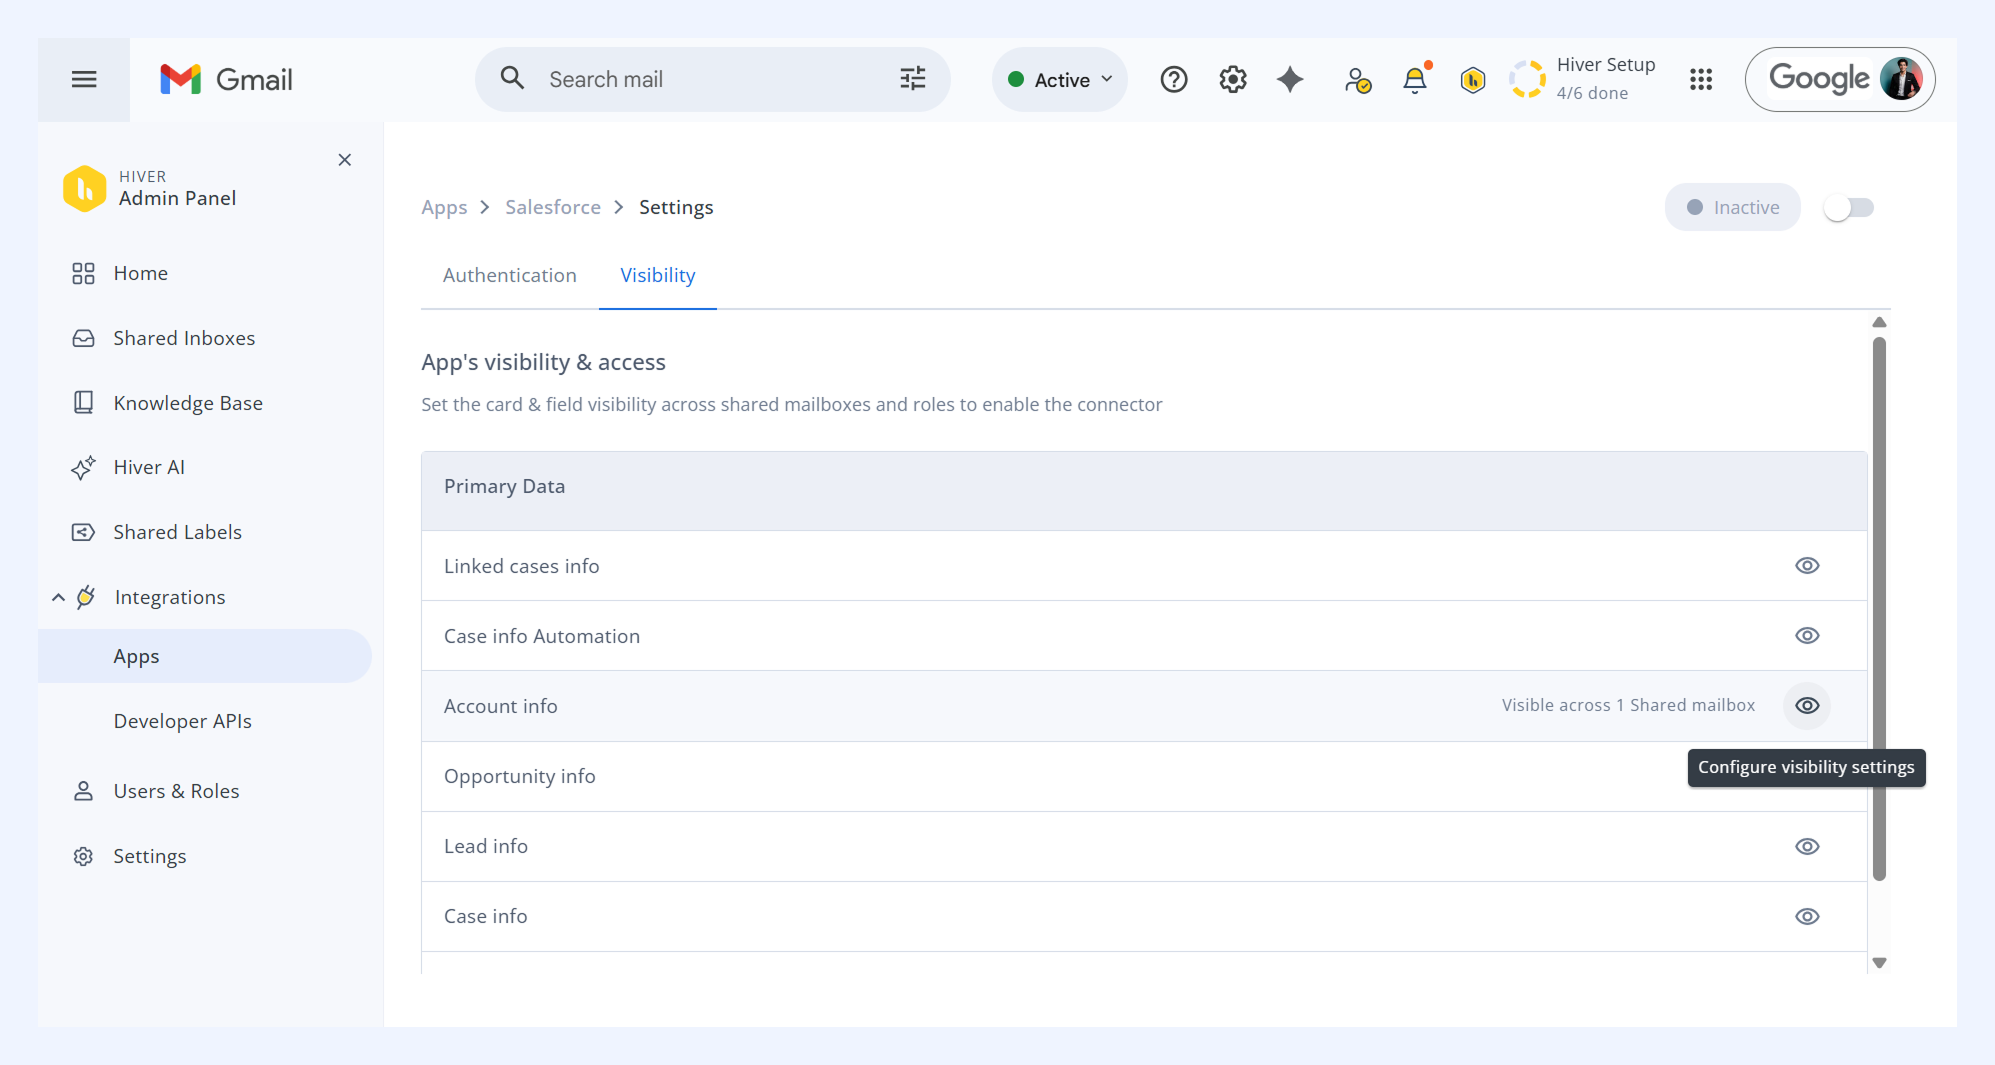The image size is (1995, 1065).
Task: Open the notifications bell
Action: tap(1415, 79)
